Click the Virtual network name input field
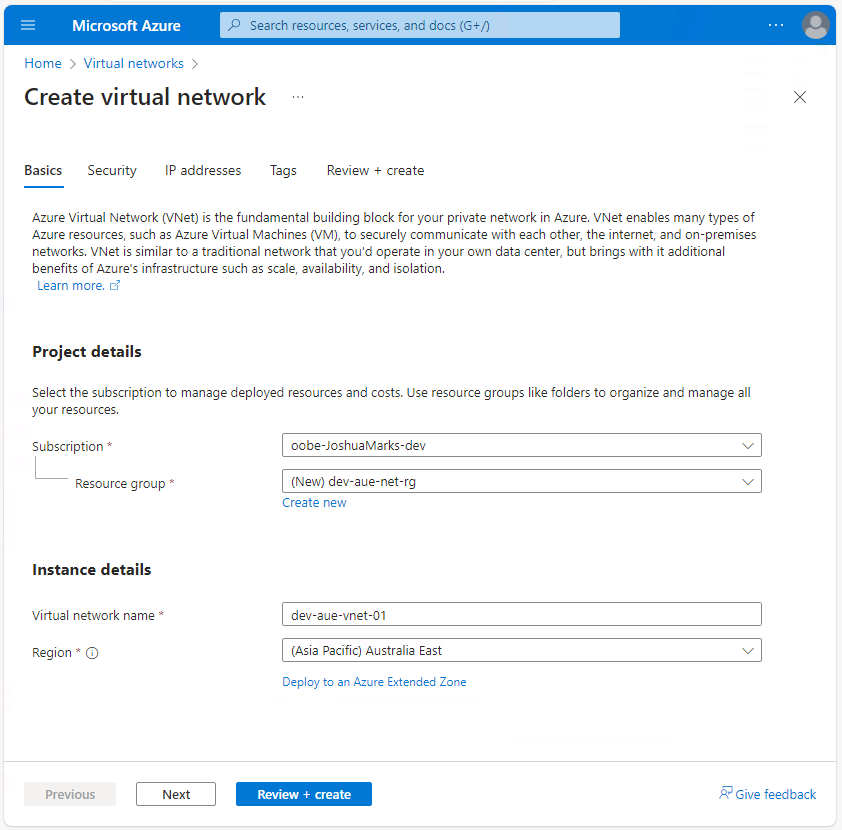This screenshot has width=842, height=830. 520,614
